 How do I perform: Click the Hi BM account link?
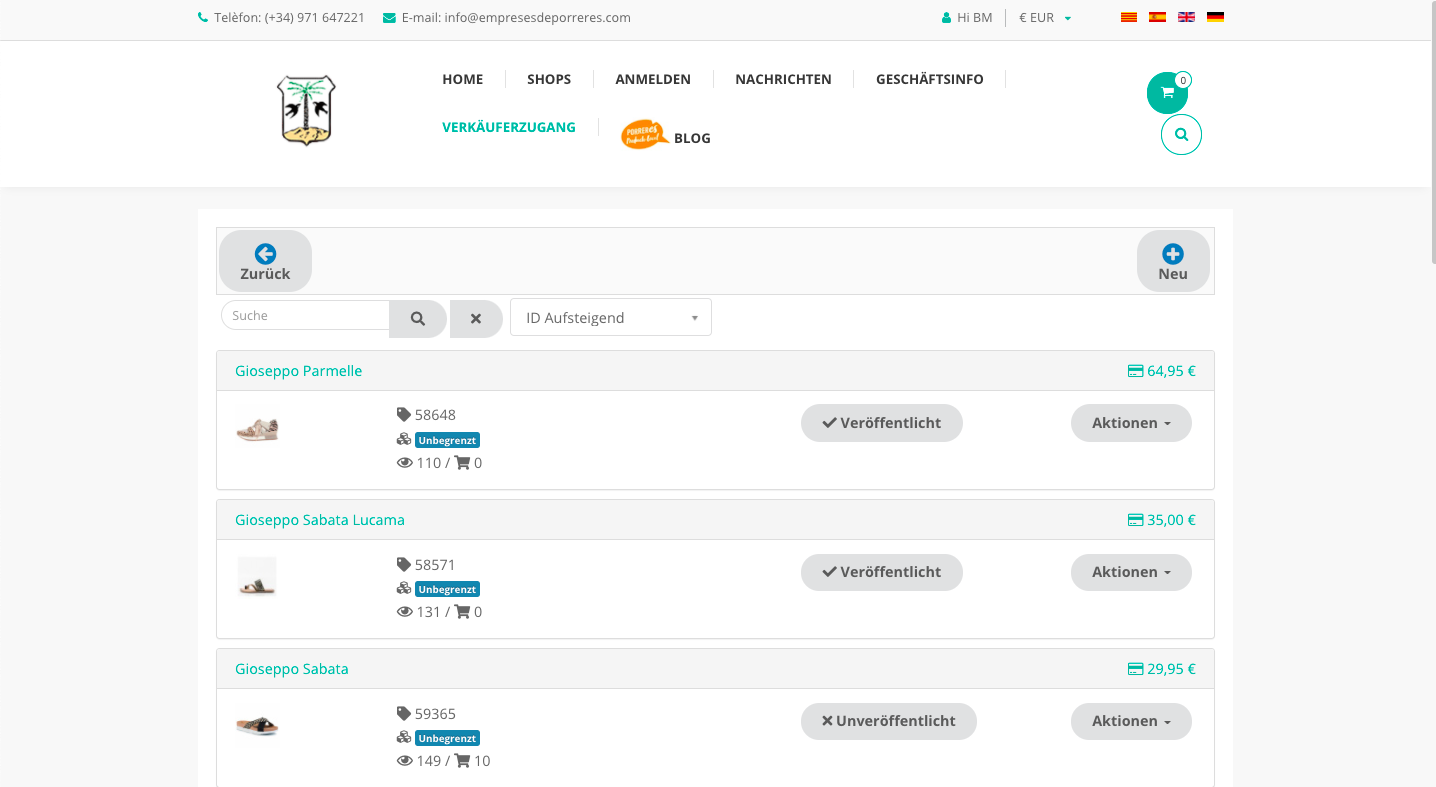click(975, 18)
